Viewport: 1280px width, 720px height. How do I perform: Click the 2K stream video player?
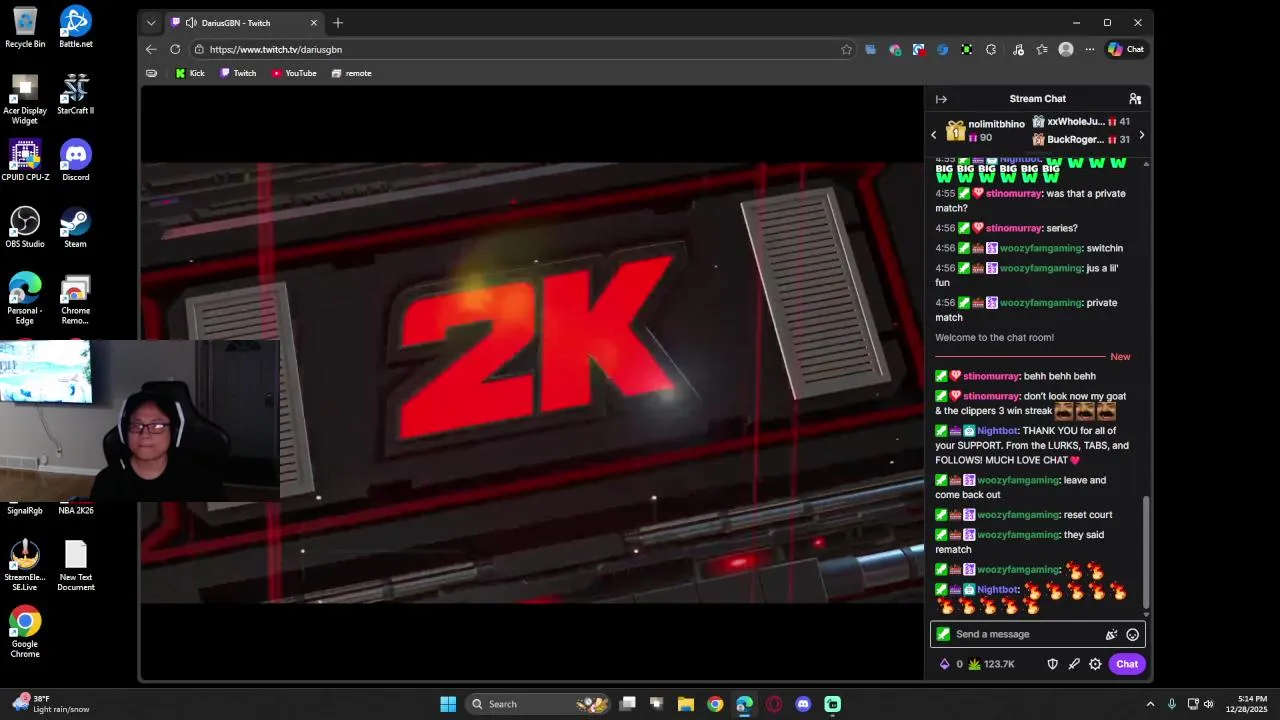(532, 382)
